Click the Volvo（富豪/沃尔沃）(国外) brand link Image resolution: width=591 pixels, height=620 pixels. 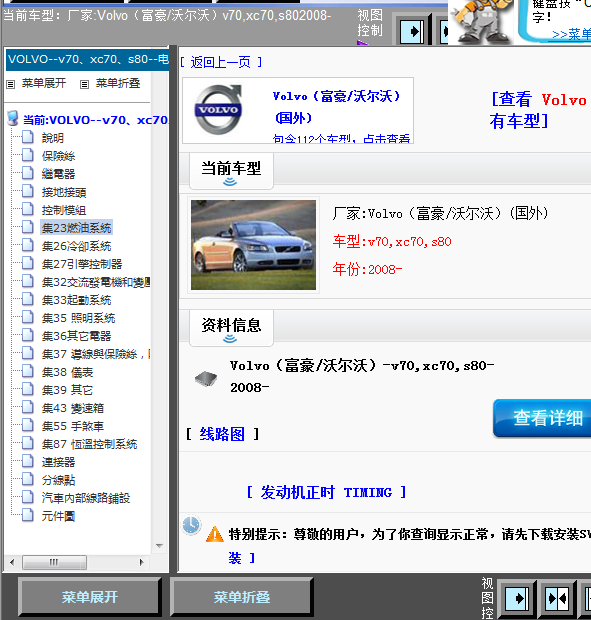[337, 107]
